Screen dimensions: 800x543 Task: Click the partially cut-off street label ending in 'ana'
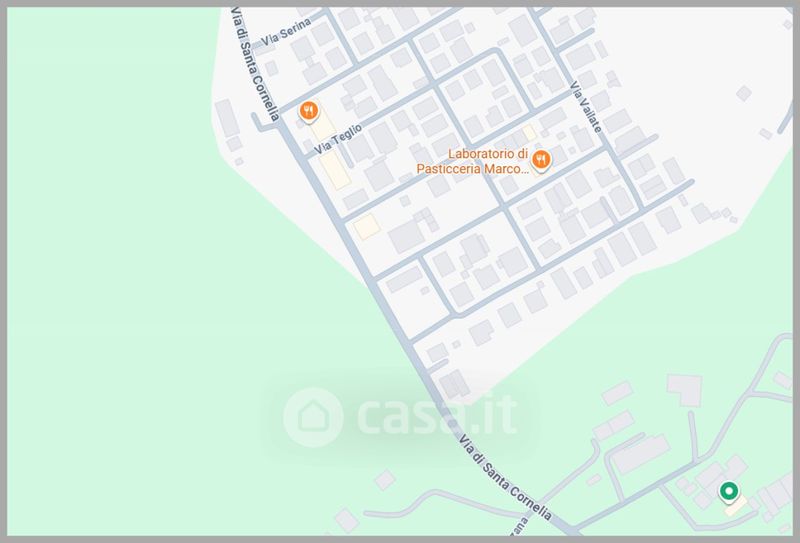(519, 527)
